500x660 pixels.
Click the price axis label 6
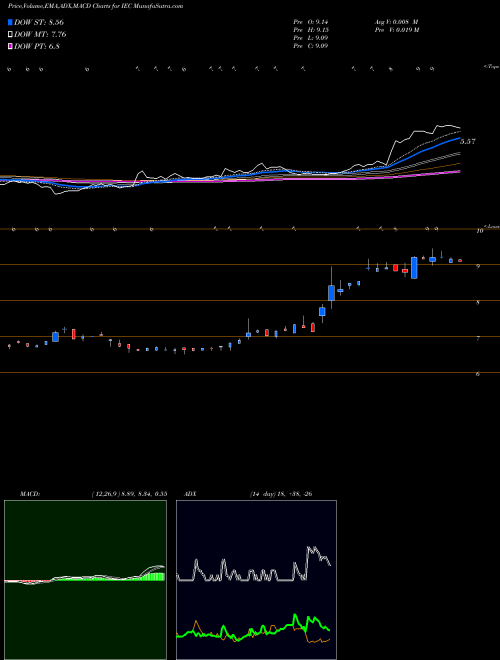[x=478, y=374]
